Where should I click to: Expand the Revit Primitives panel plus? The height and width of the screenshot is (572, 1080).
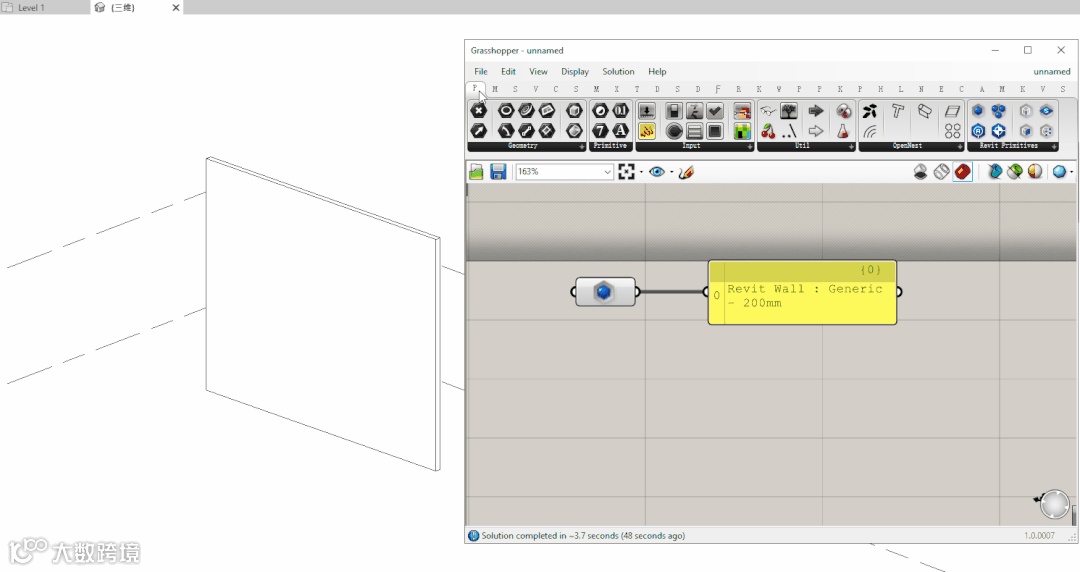tap(1054, 146)
